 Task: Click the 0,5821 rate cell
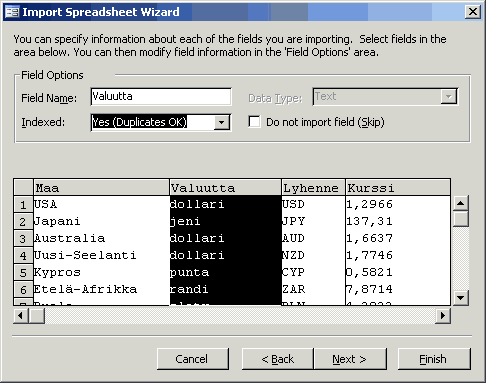coord(398,272)
